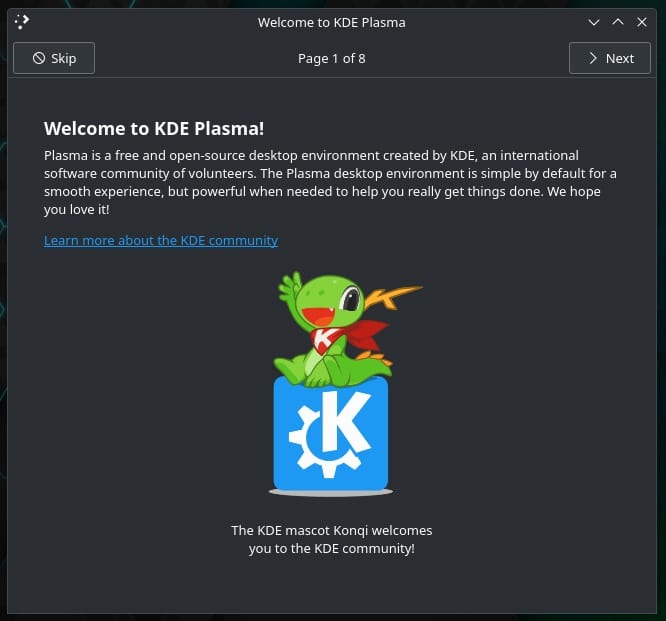The image size is (666, 621).
Task: Click the 'Page 1 of 8' indicator text
Action: 332,59
